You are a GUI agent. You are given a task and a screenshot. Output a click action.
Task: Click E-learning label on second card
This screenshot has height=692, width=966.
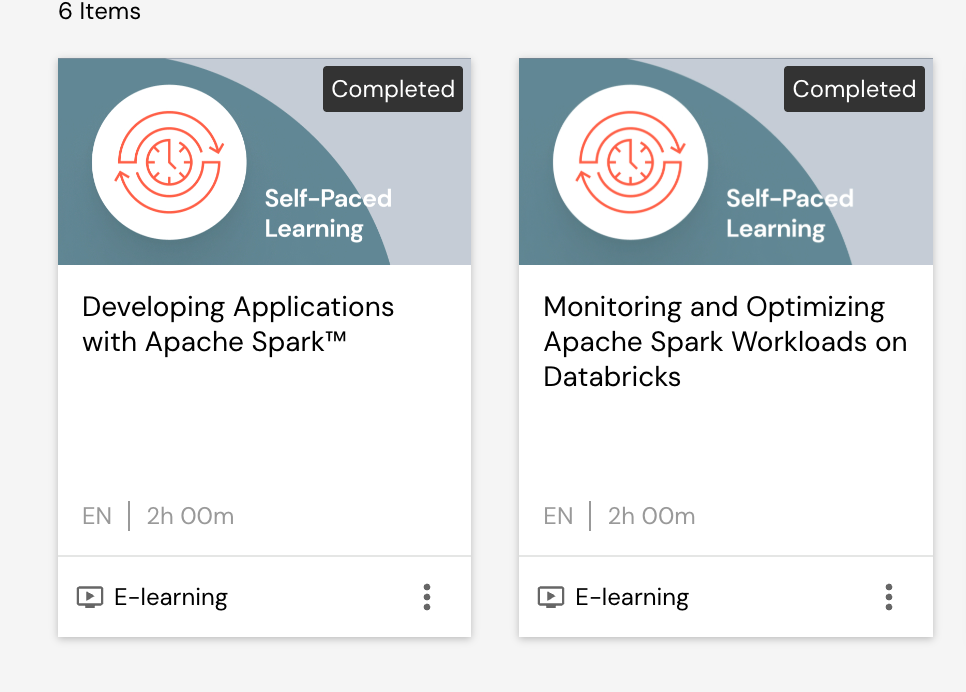click(632, 597)
